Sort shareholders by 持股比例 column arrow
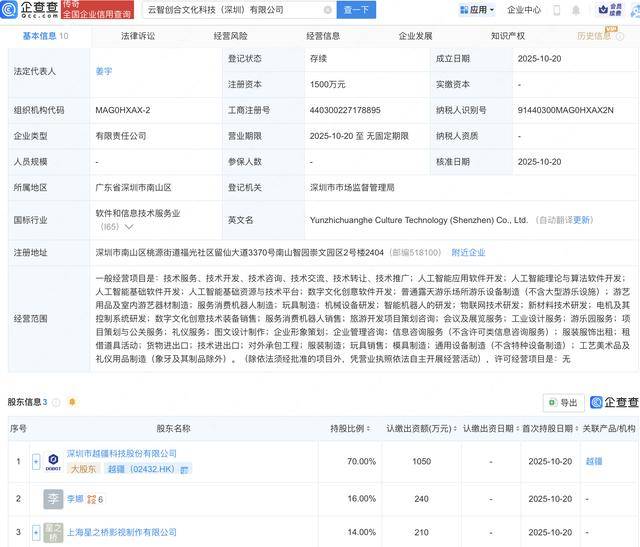The width and height of the screenshot is (640, 547). [x=368, y=429]
